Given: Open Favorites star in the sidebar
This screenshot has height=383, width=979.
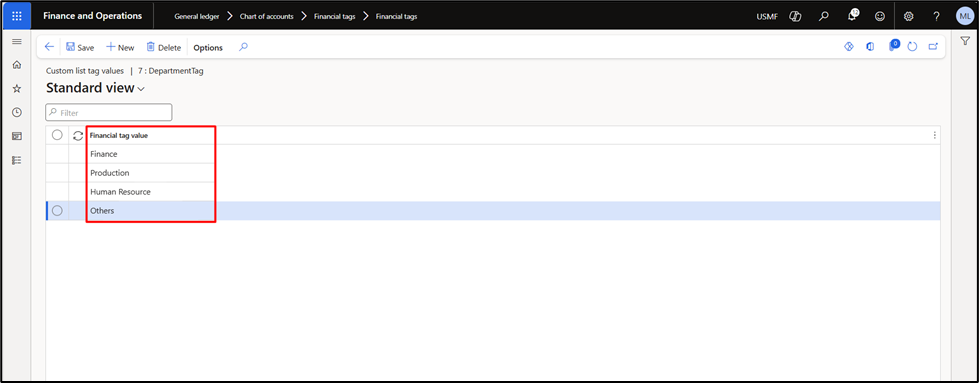Looking at the screenshot, I should click(17, 89).
